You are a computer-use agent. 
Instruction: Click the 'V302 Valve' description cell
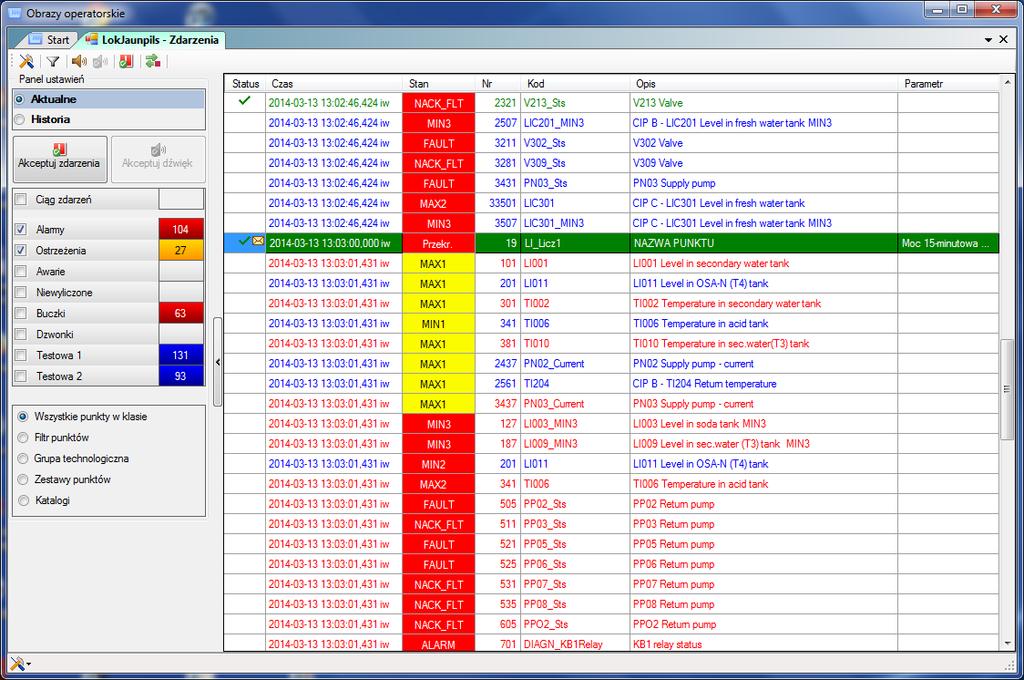tap(764, 143)
